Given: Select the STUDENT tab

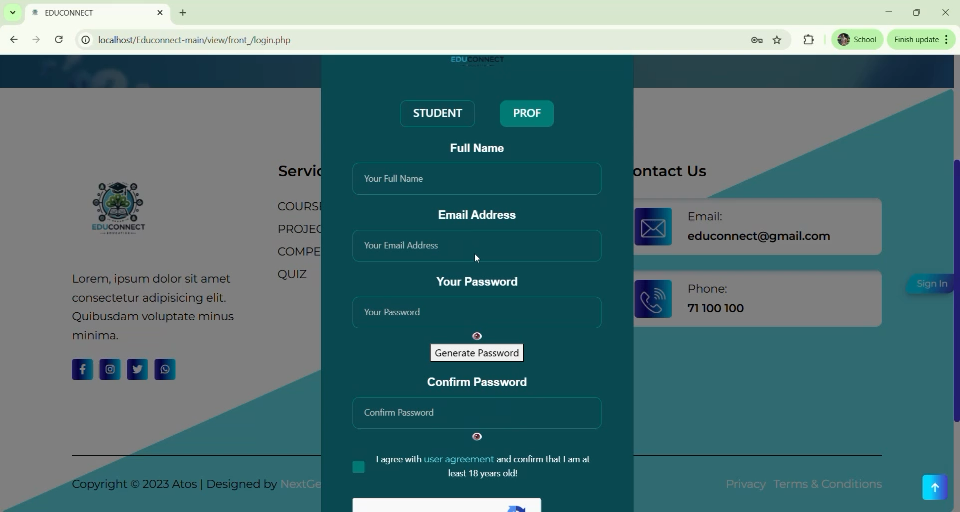Looking at the screenshot, I should coord(437,113).
